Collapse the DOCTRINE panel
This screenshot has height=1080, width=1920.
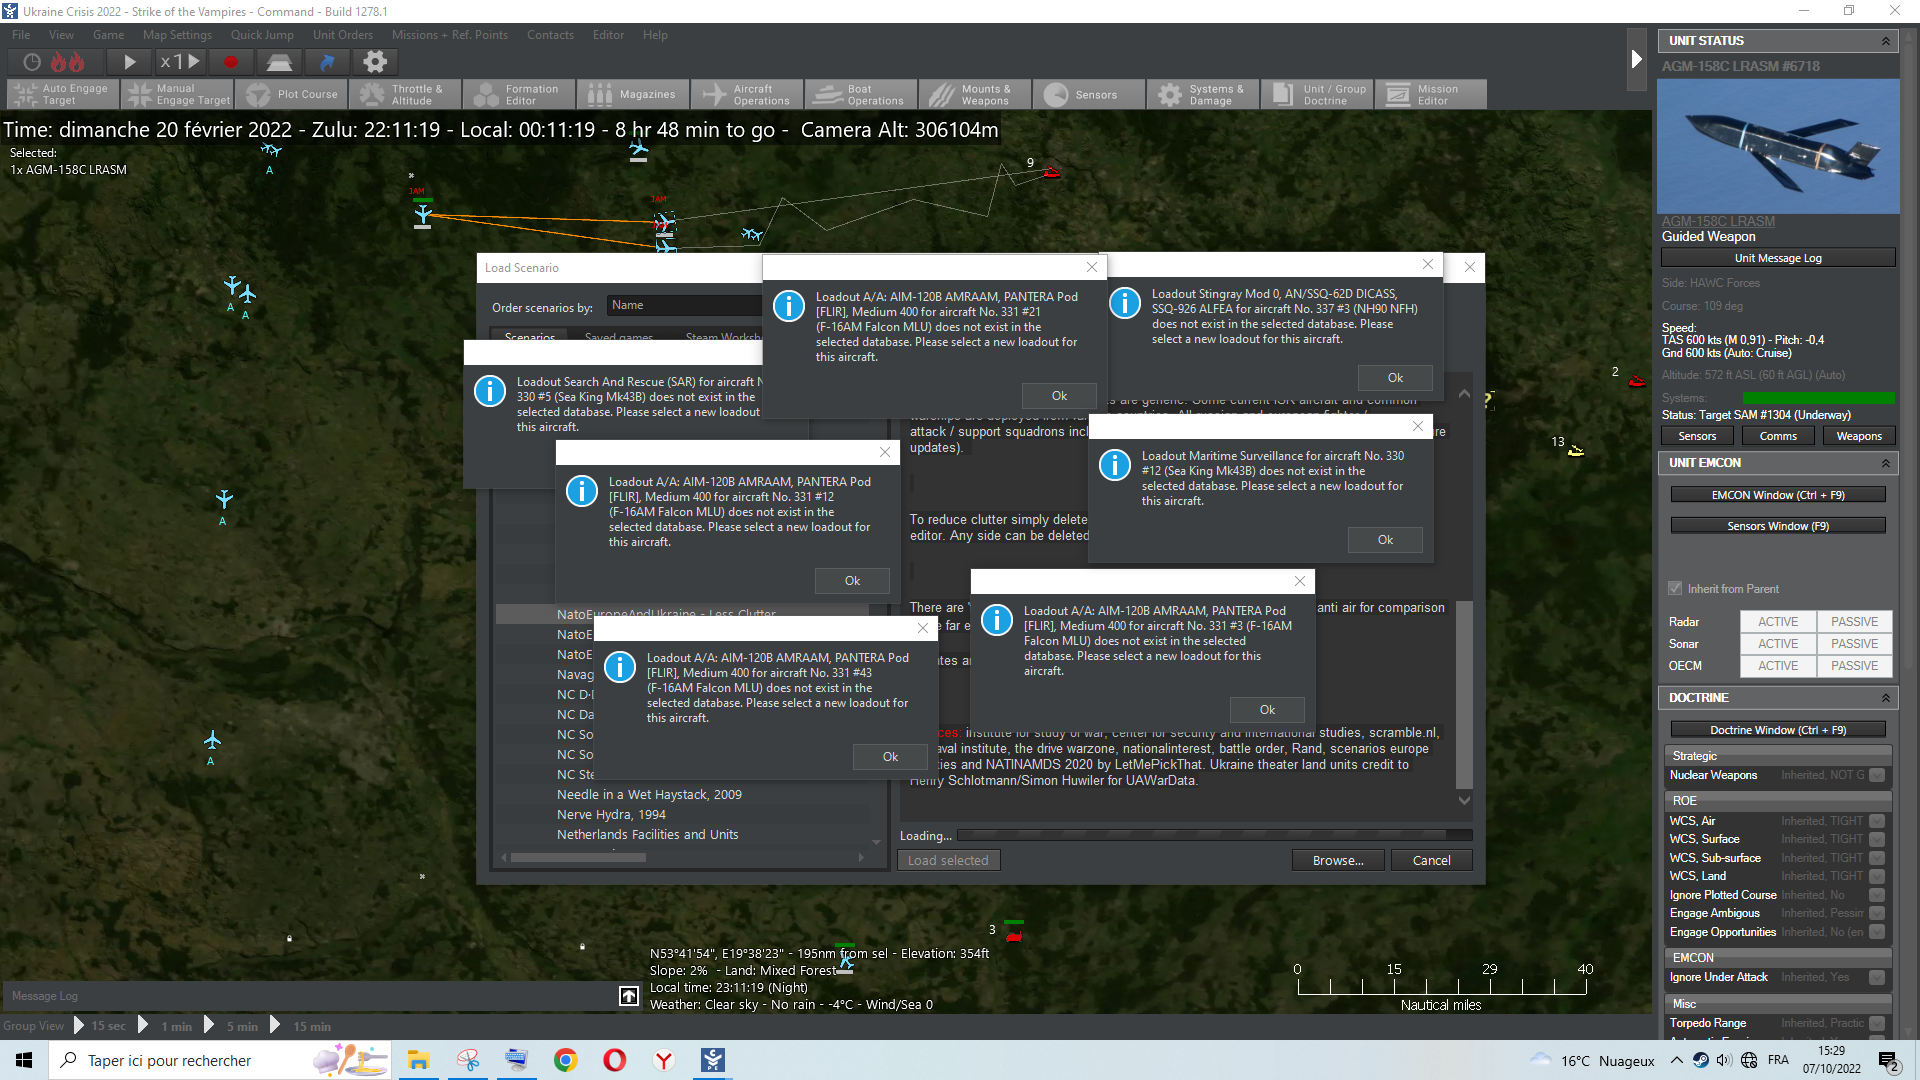click(x=1886, y=698)
